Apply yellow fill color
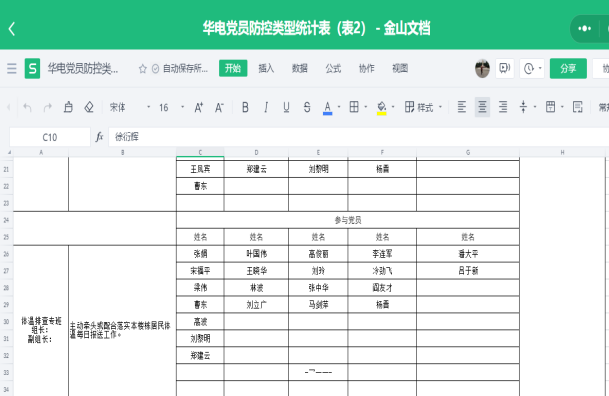 (381, 108)
